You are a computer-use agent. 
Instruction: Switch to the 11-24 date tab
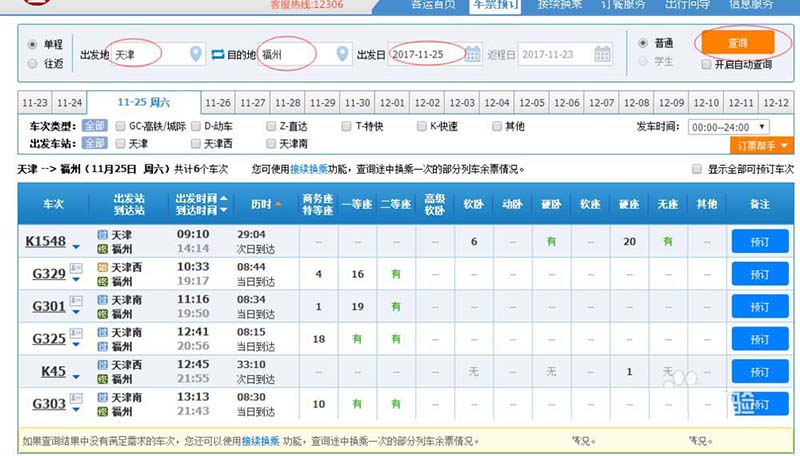(69, 103)
